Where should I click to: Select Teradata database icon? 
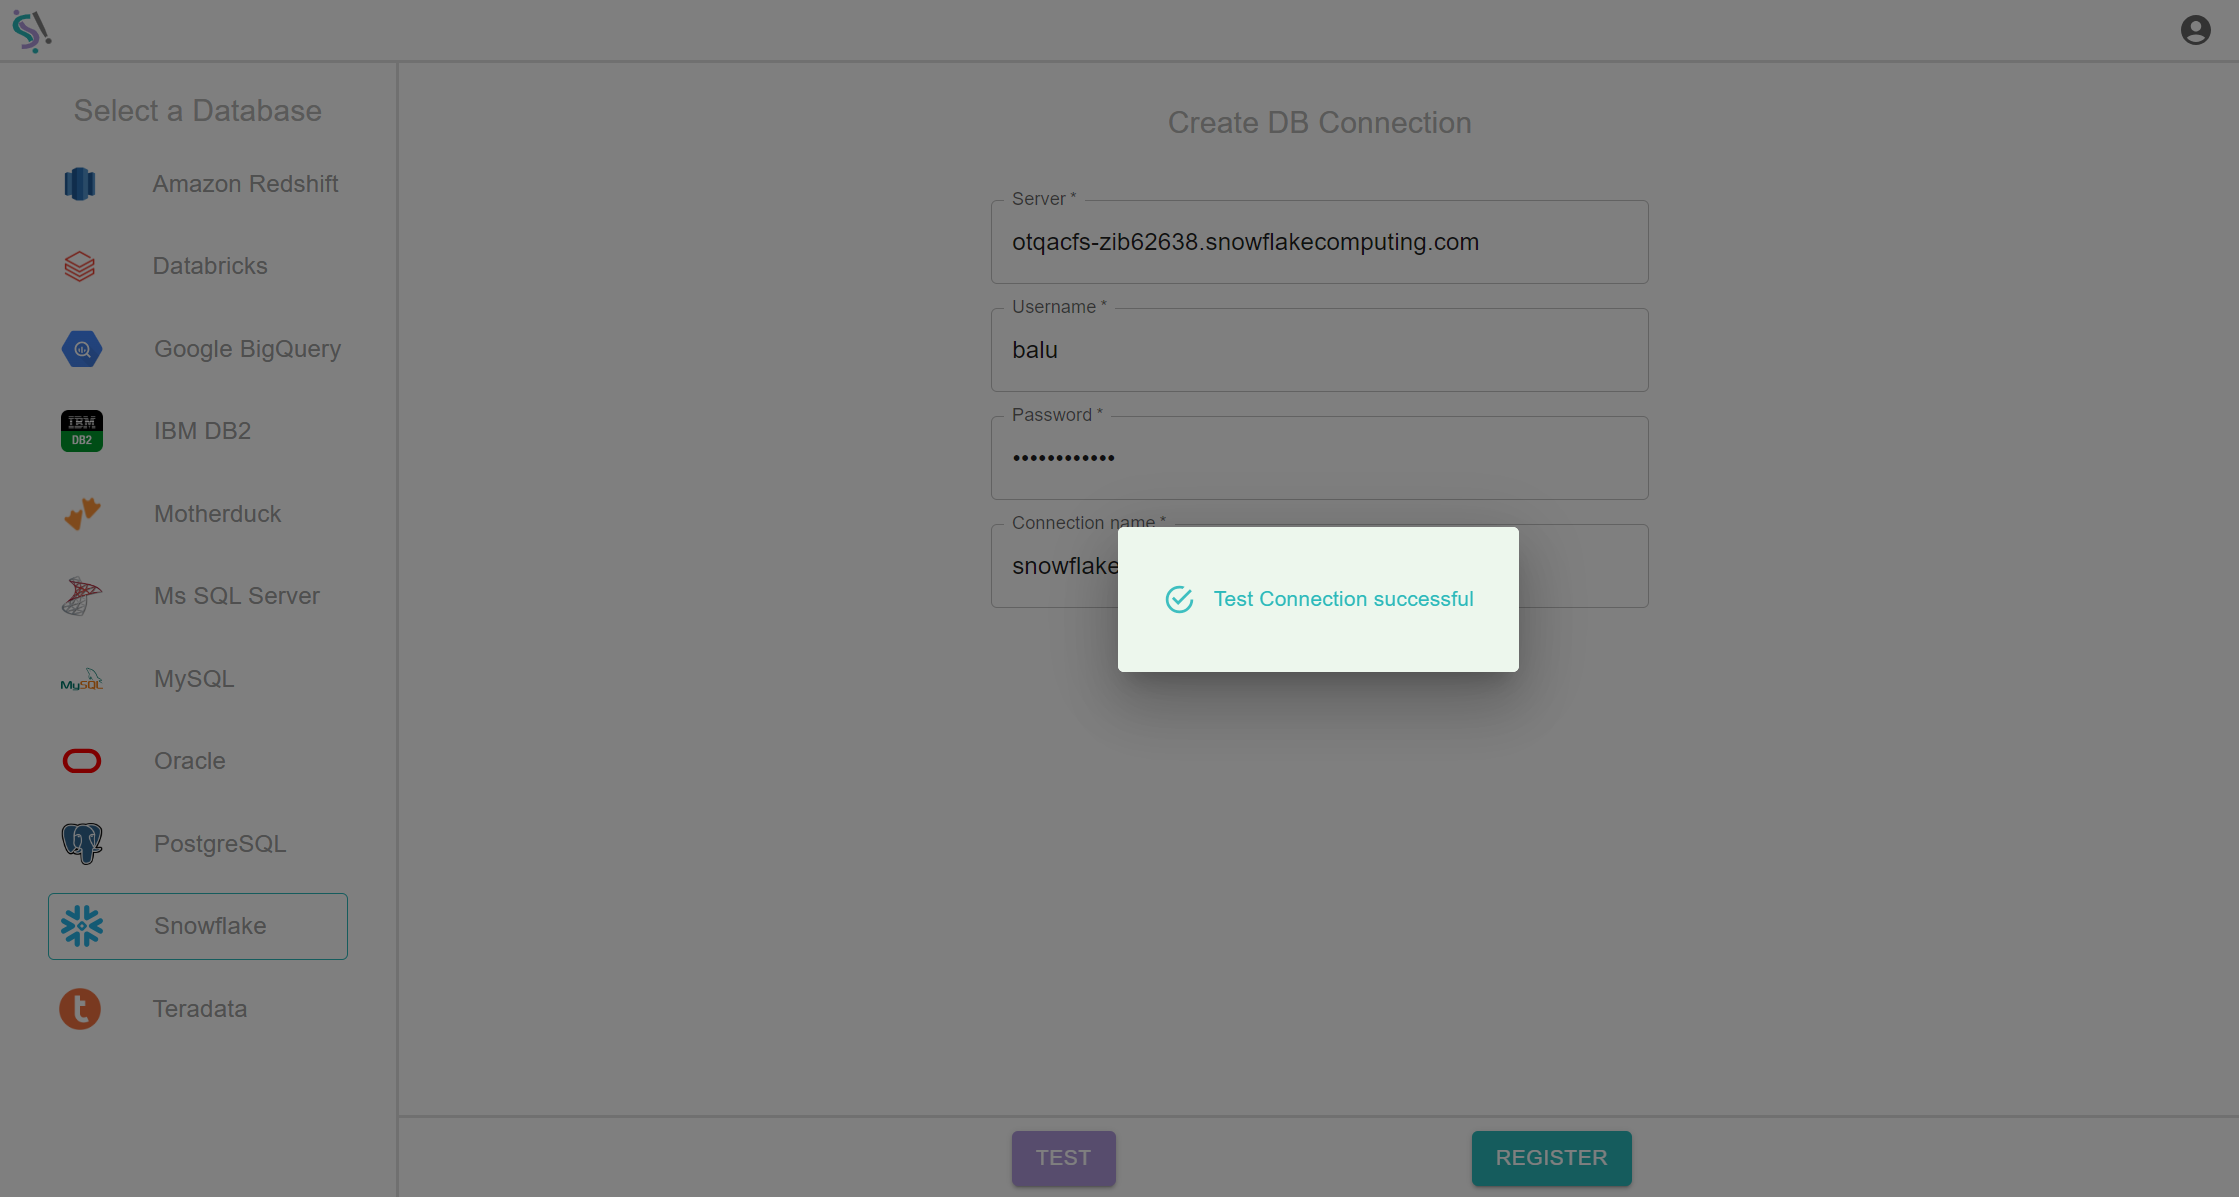coord(81,1007)
